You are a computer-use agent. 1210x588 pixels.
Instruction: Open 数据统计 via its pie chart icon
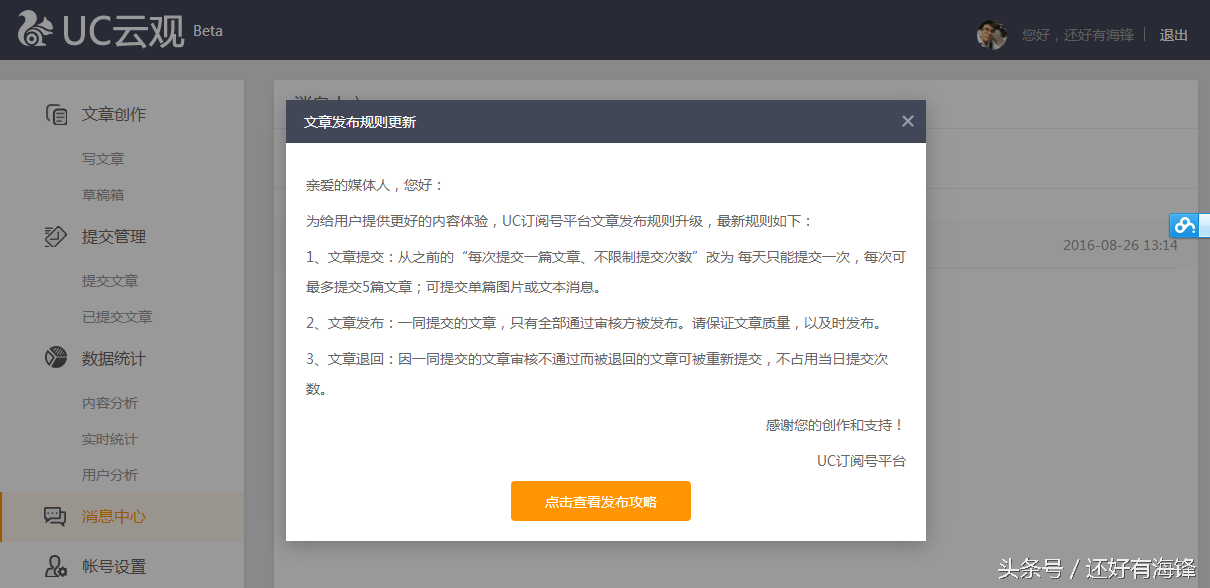point(56,358)
